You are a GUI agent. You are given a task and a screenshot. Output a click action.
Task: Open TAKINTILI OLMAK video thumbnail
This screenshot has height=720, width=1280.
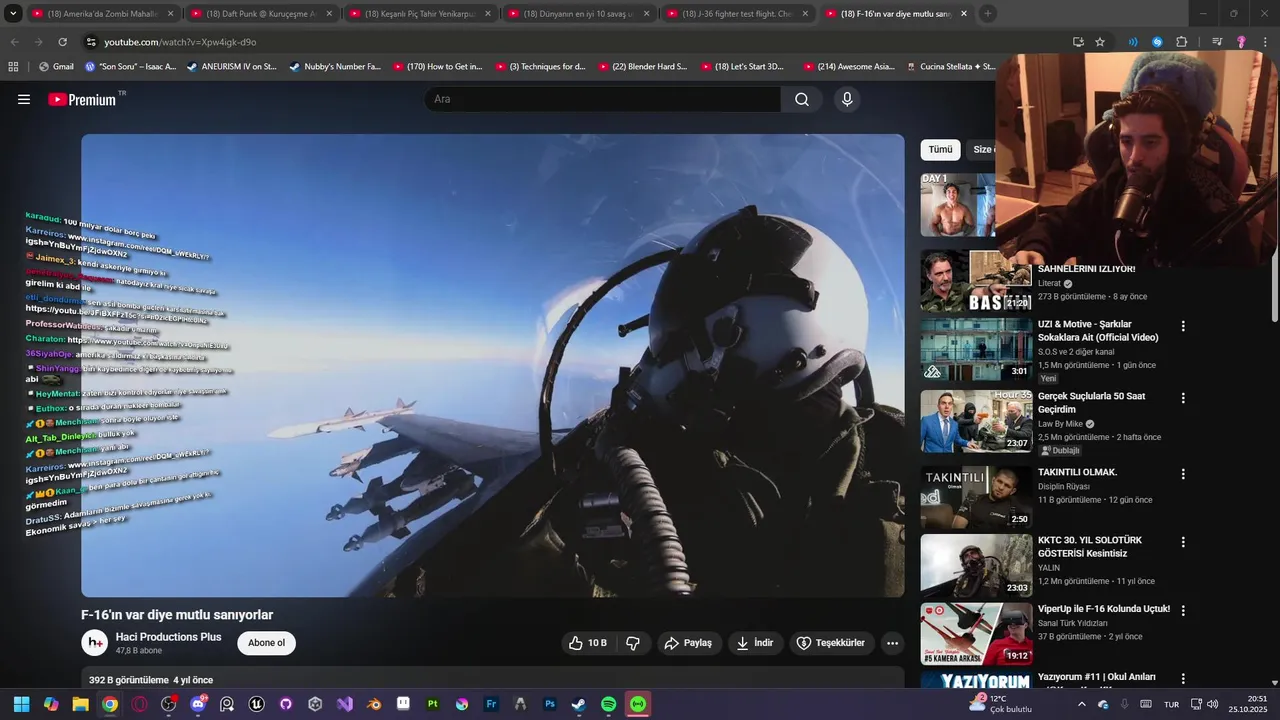[x=976, y=497]
